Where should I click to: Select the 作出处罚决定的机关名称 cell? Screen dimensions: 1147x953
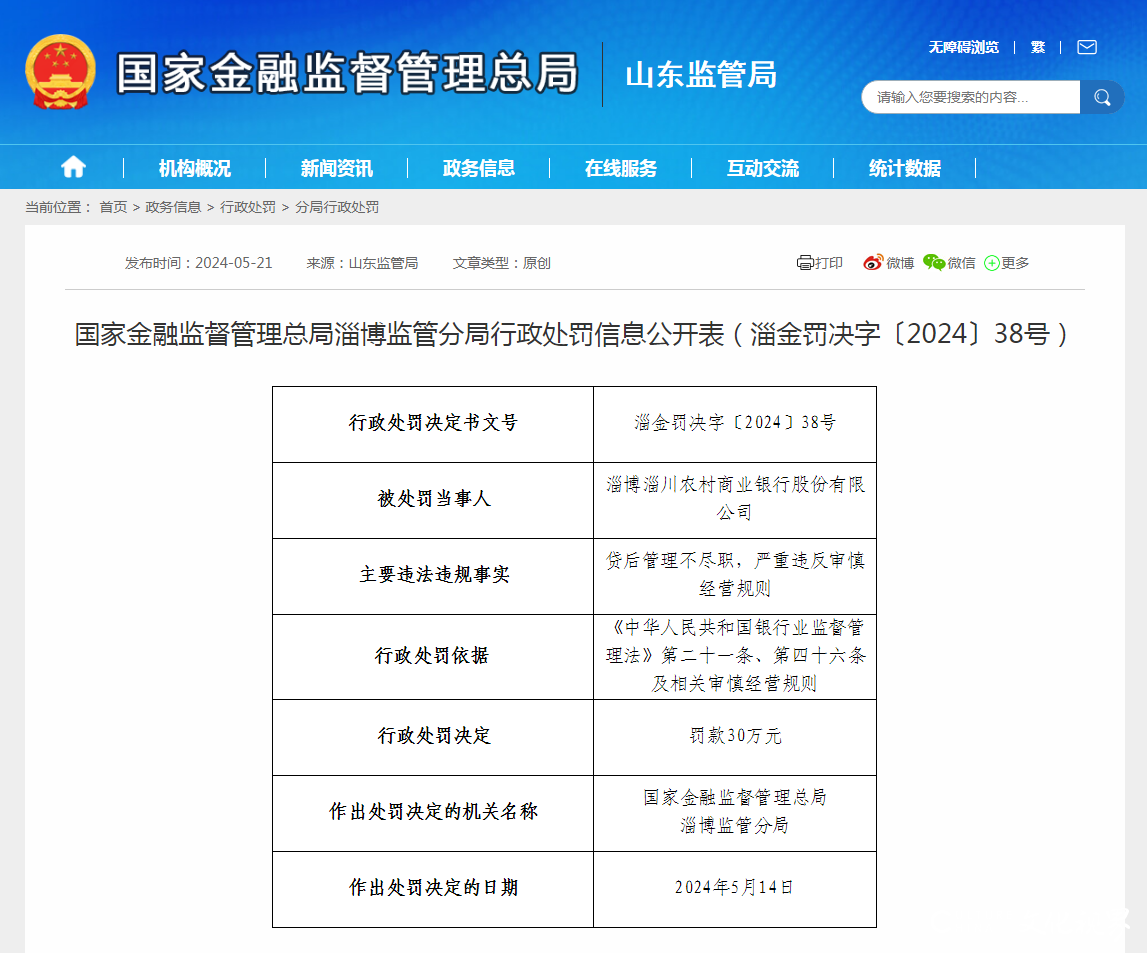click(433, 813)
